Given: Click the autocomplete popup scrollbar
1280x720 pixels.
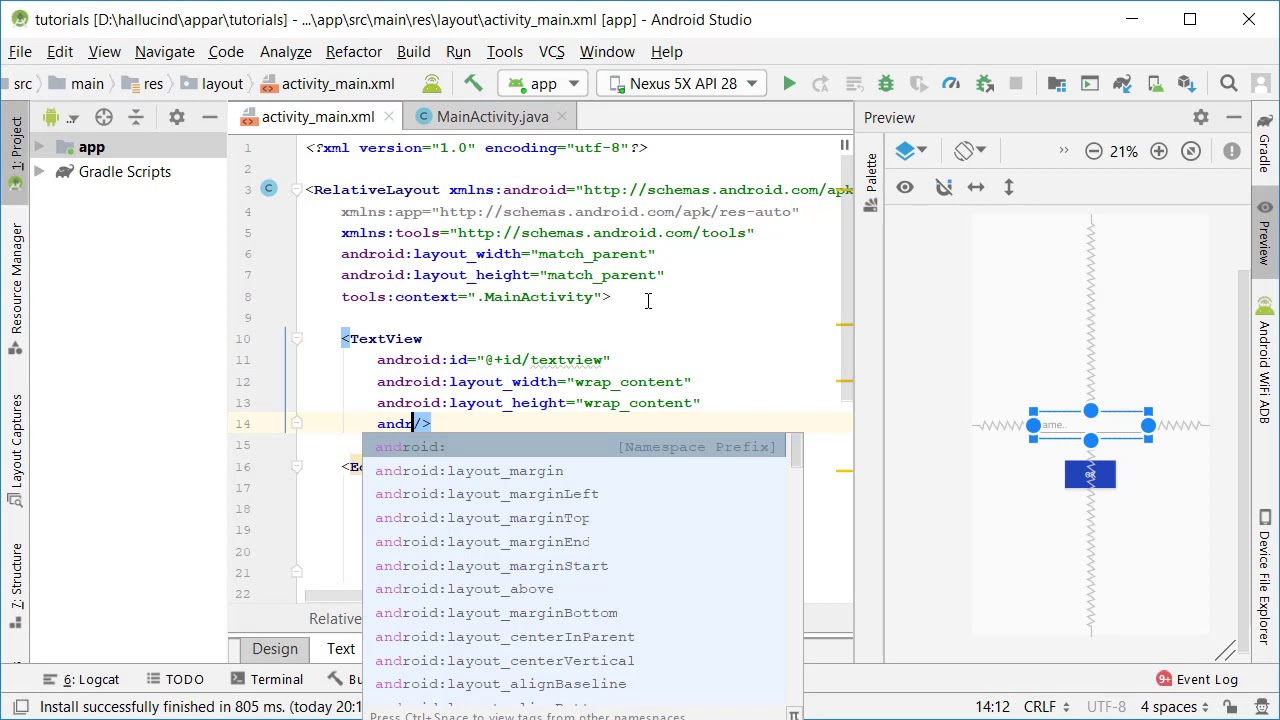Looking at the screenshot, I should [796, 452].
